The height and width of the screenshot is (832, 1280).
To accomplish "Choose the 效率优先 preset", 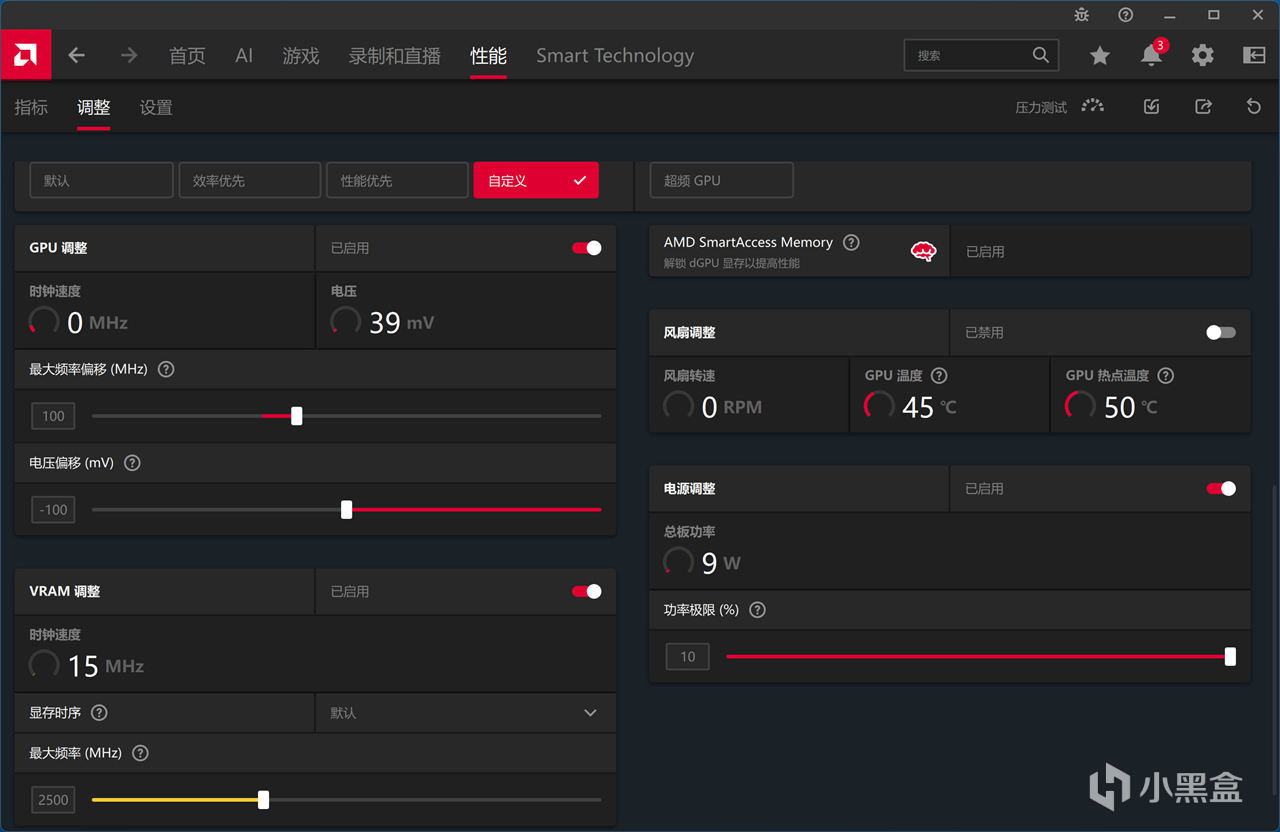I will pos(250,180).
